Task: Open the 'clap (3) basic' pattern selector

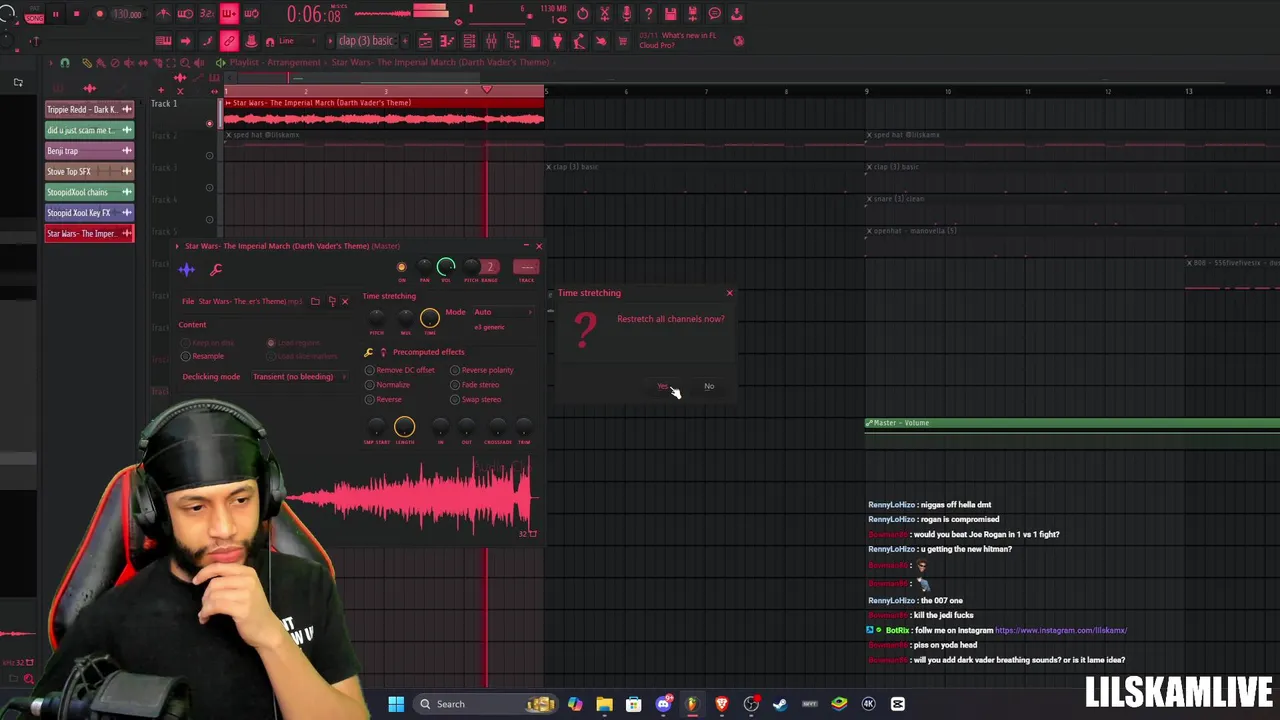Action: (366, 41)
